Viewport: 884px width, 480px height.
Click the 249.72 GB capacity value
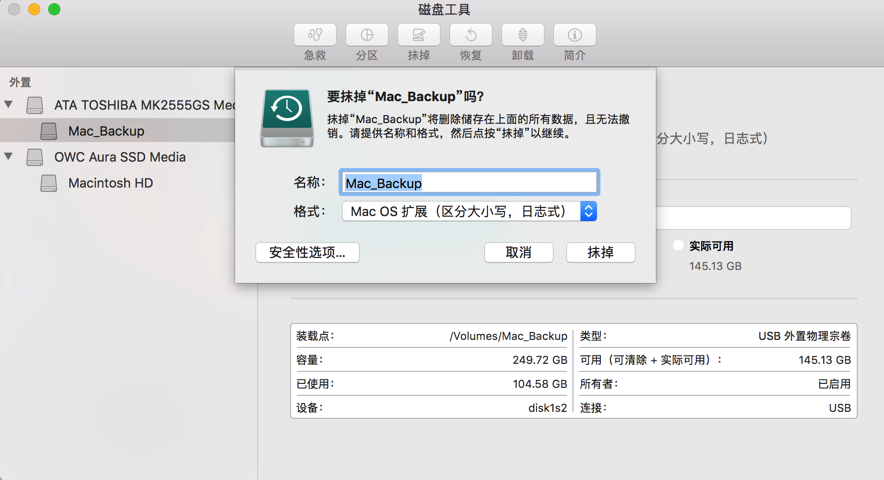coord(540,360)
